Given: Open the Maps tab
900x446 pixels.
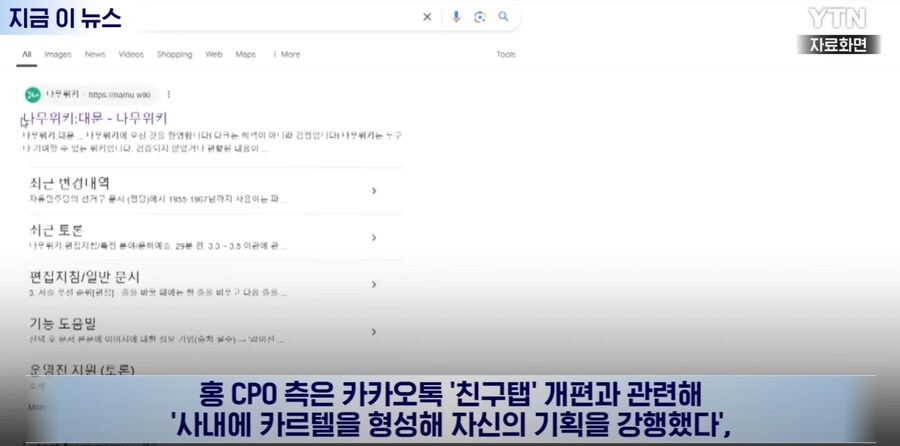Looking at the screenshot, I should [x=245, y=54].
